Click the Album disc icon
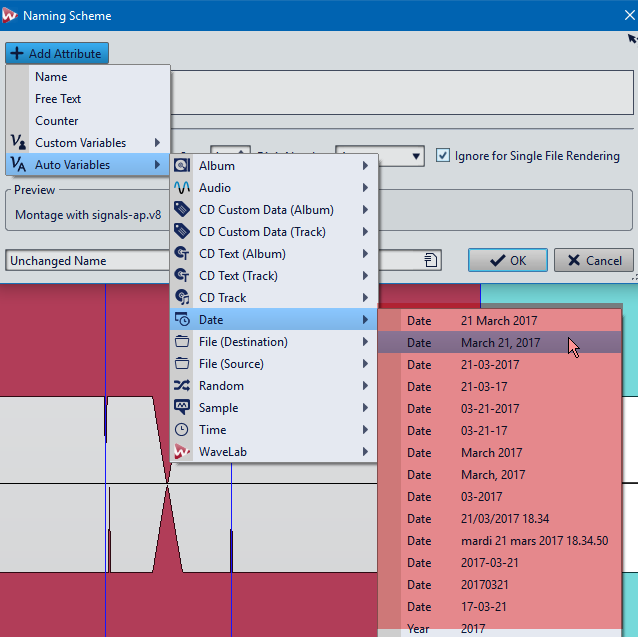This screenshot has height=637, width=638. coord(181,166)
